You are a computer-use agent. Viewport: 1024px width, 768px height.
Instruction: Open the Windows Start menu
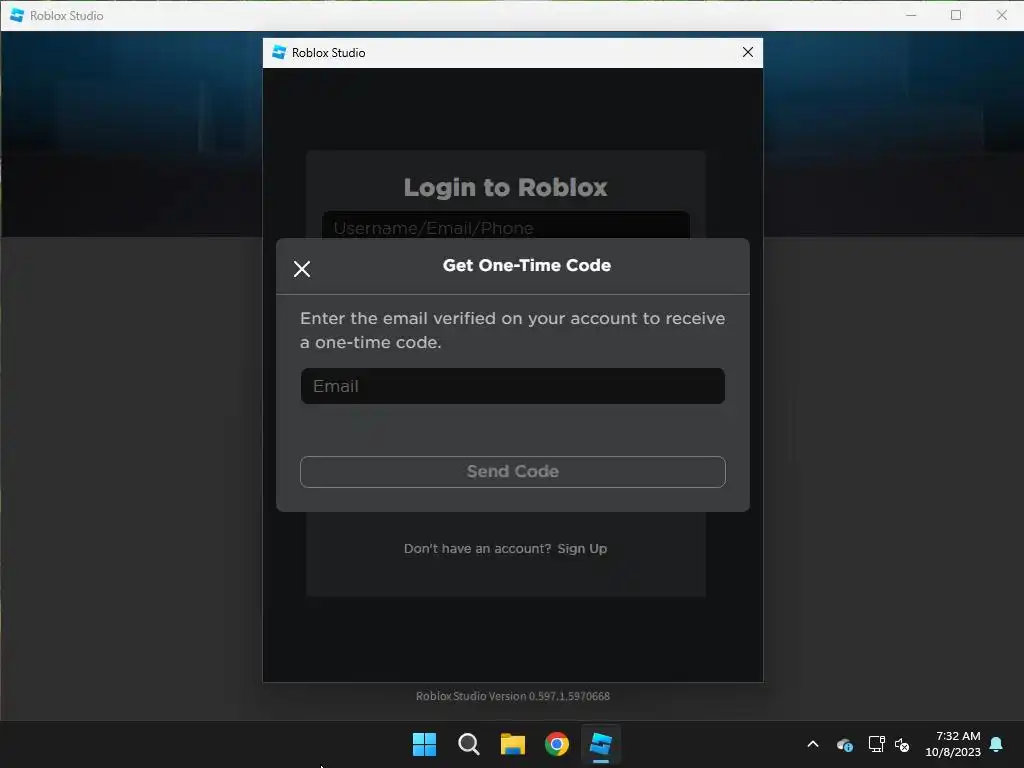(424, 744)
